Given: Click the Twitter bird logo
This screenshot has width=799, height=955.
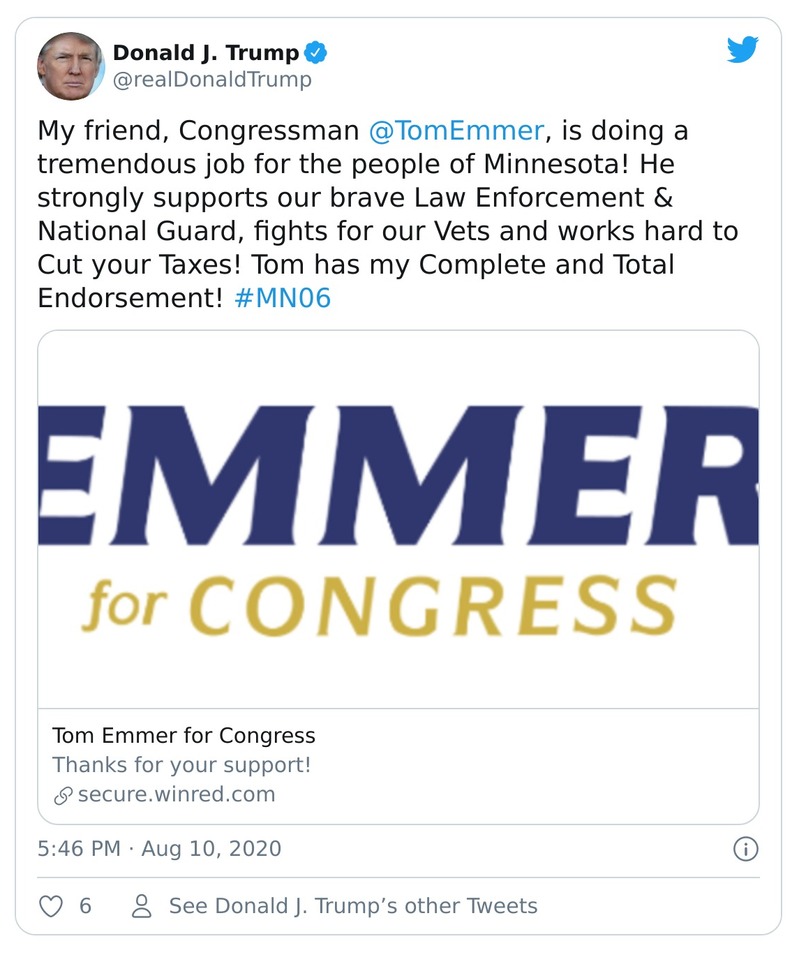Looking at the screenshot, I should click(x=742, y=50).
